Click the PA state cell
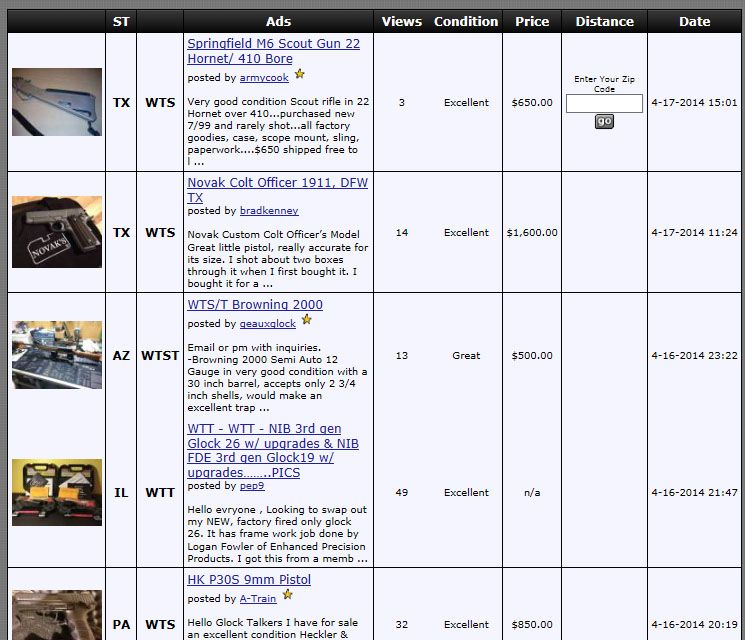745x640 pixels. [121, 625]
